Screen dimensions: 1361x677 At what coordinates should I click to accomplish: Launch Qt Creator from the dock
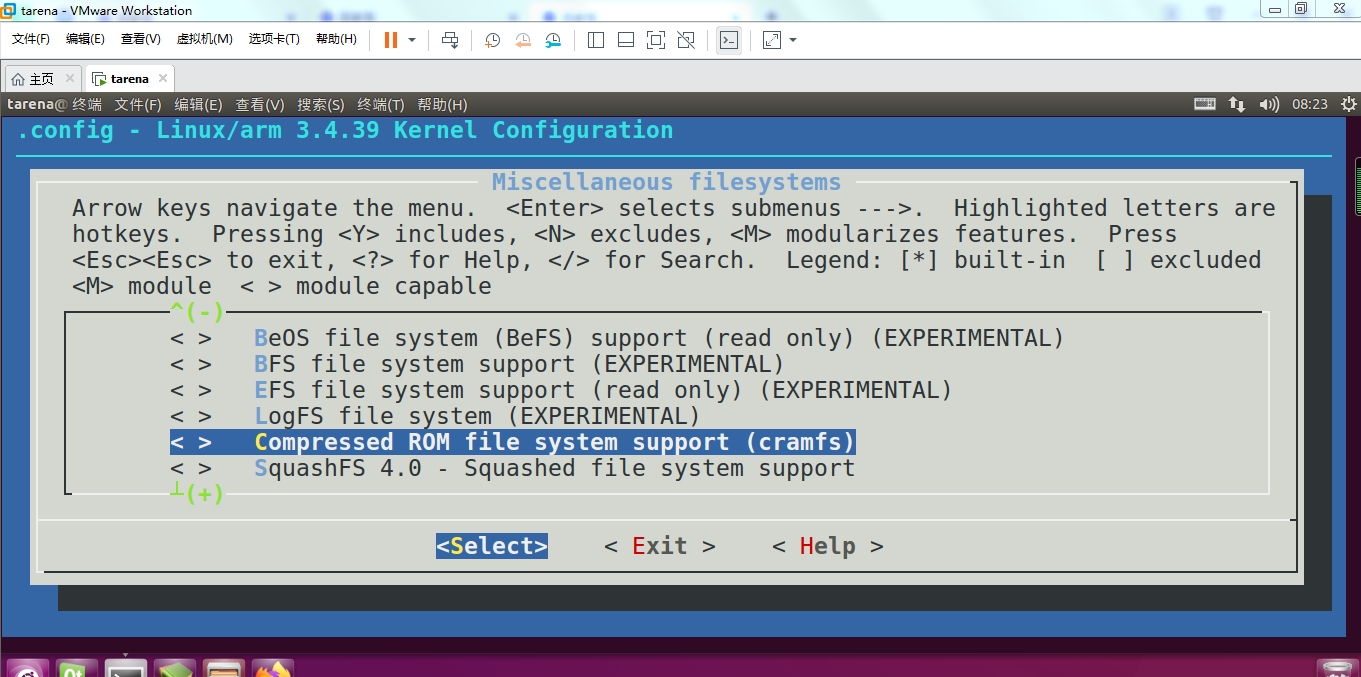coord(76,668)
